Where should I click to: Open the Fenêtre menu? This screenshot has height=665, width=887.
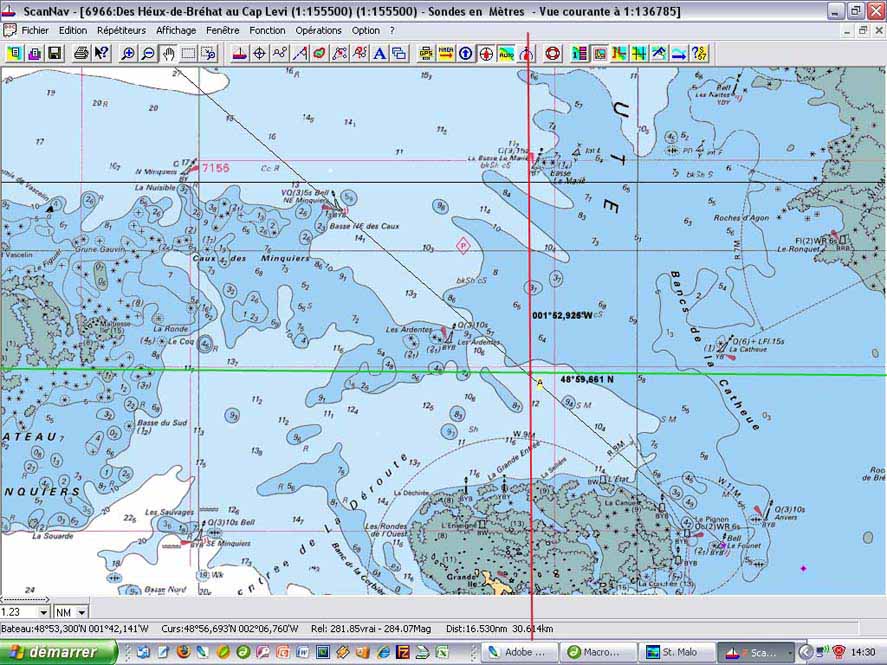click(222, 31)
